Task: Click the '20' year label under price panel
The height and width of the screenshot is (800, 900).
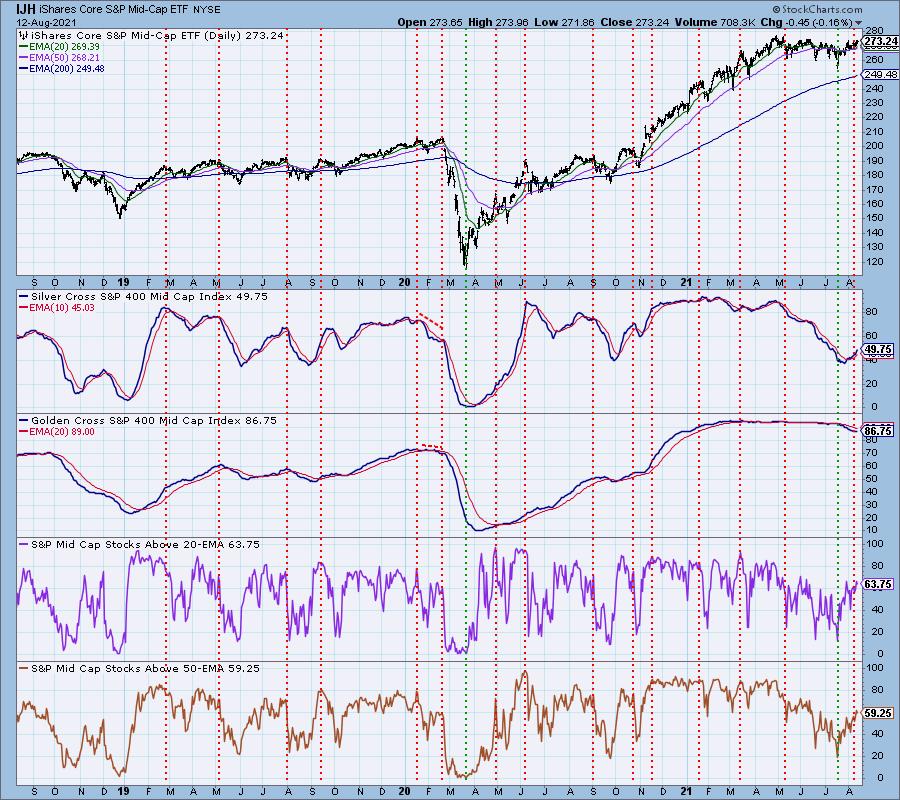Action: point(404,282)
